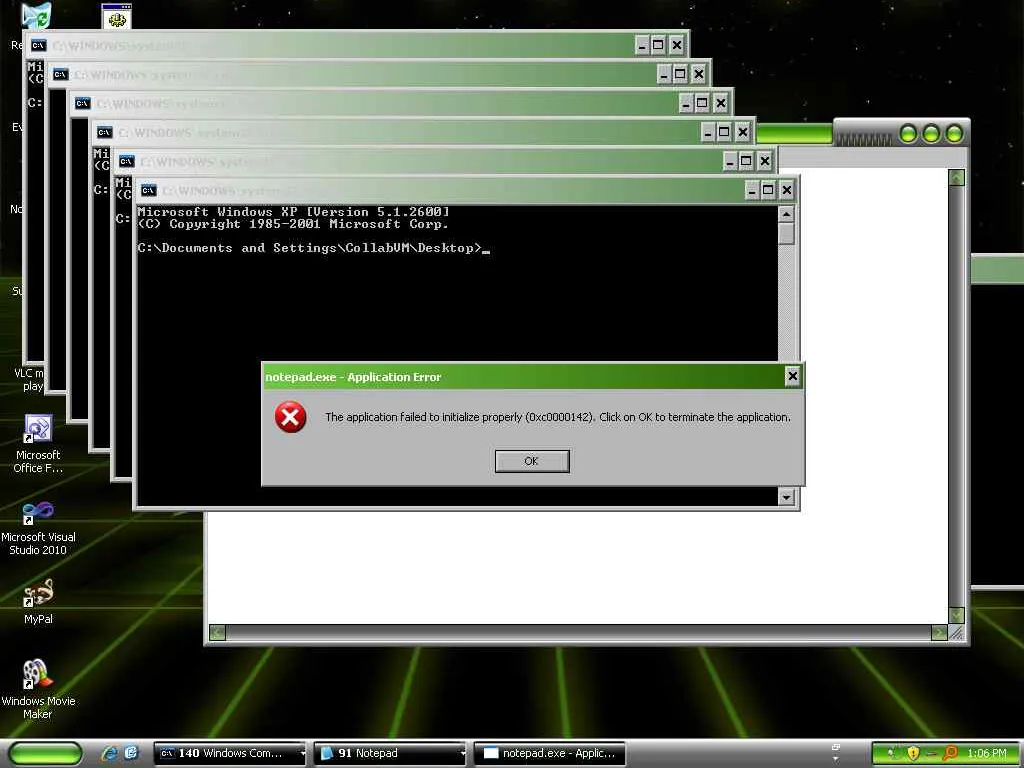Open the frontmost Command Prompt's system menu icon
This screenshot has width=1024, height=768.
pos(149,191)
